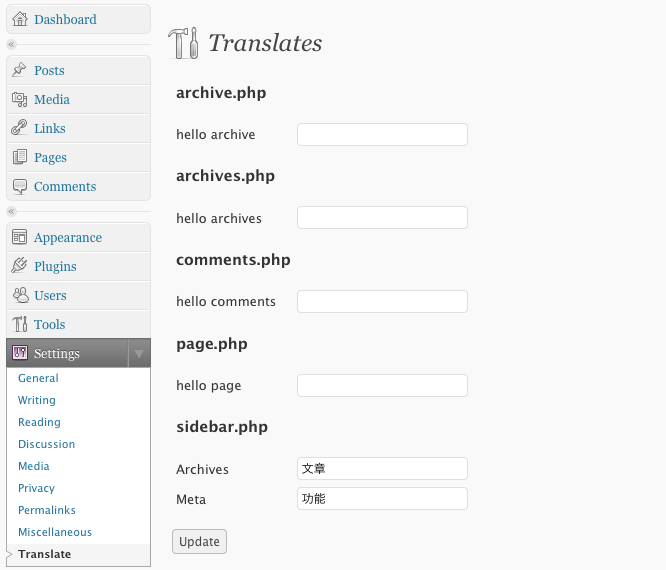
Task: Click the Posts pushpin icon
Action: point(20,70)
